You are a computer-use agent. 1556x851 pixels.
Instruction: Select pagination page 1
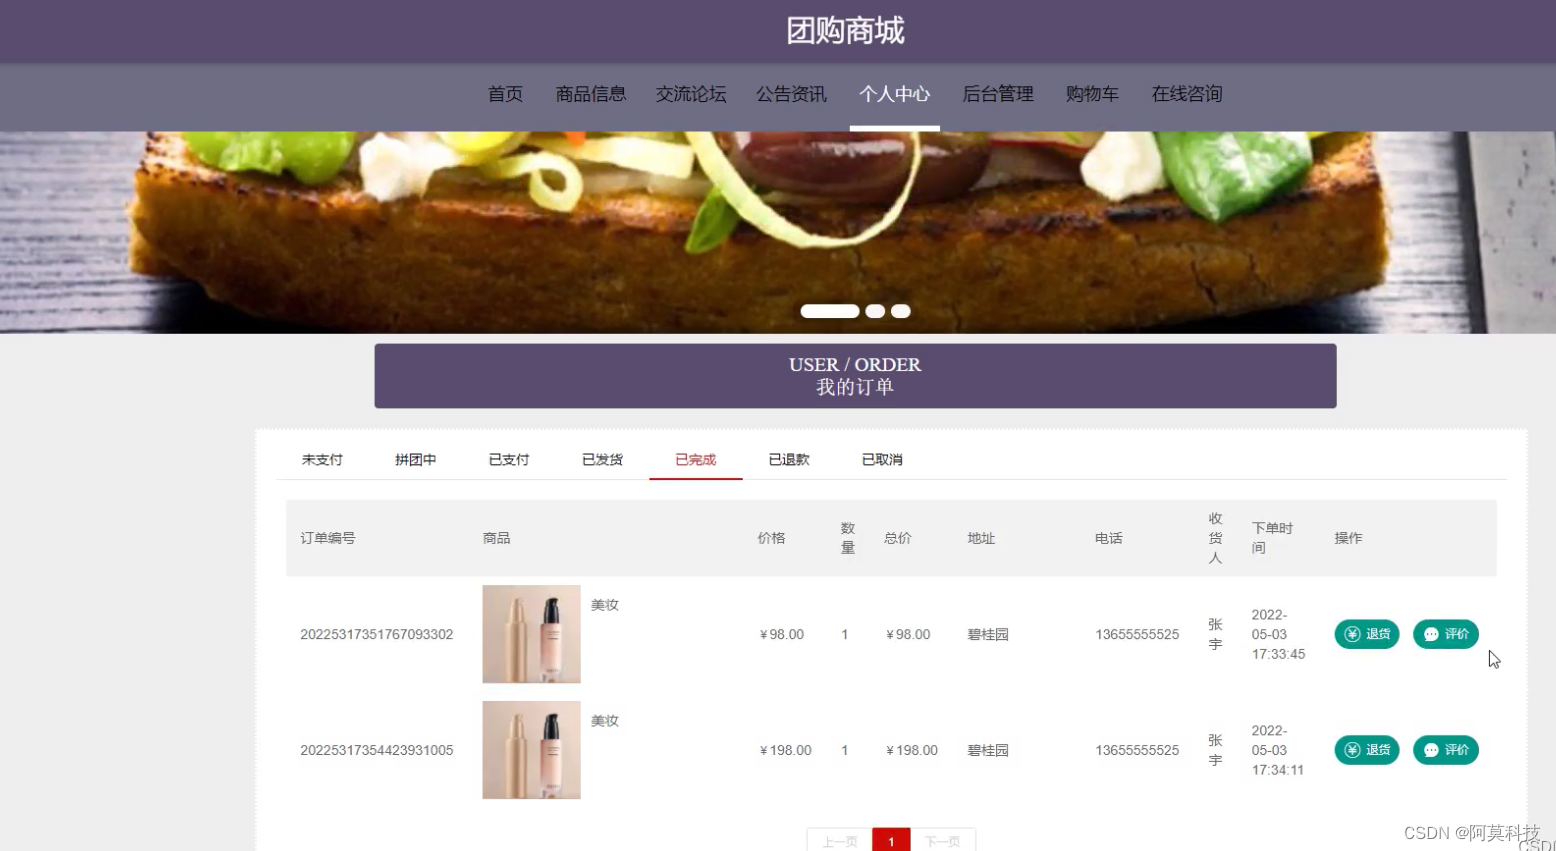coord(891,841)
